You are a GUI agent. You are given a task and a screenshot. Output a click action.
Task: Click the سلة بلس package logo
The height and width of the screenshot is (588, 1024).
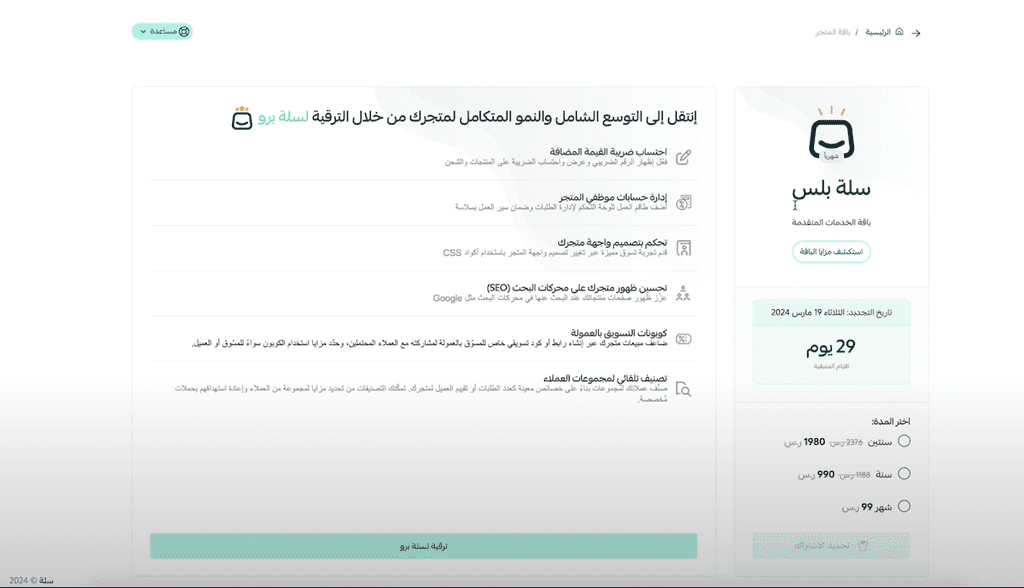tap(831, 133)
